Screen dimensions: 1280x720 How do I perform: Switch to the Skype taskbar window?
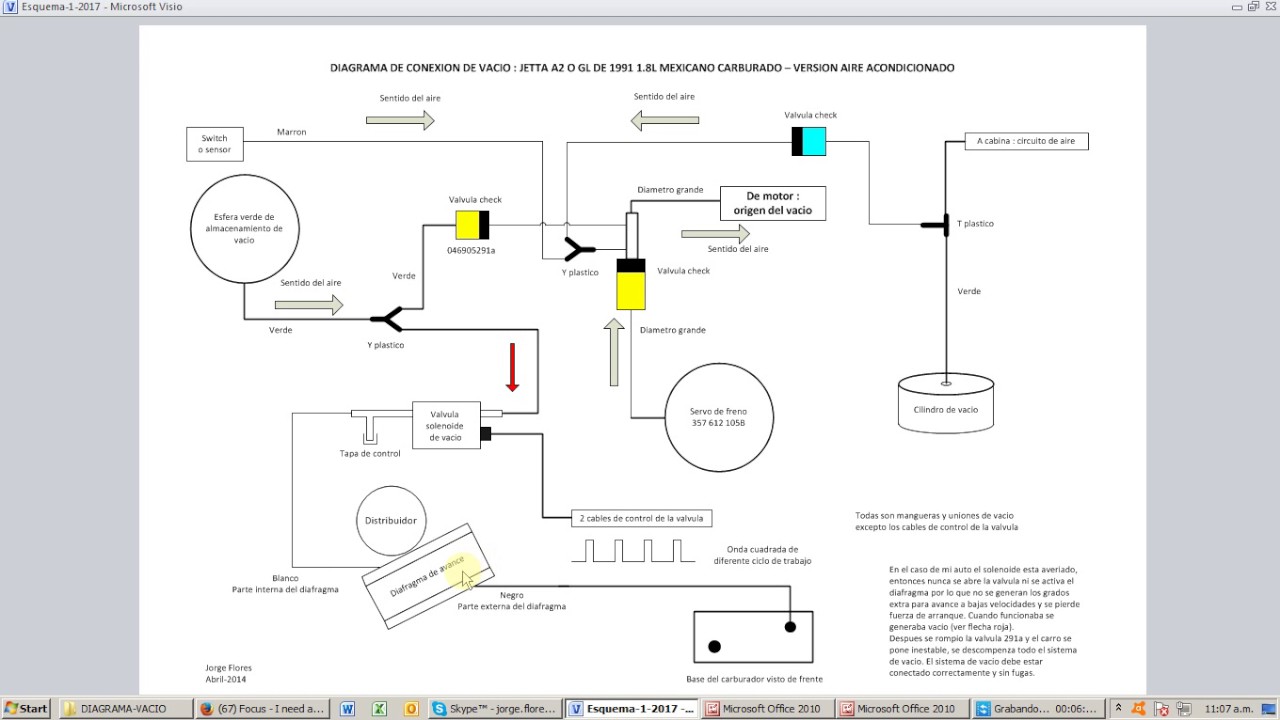click(x=494, y=709)
